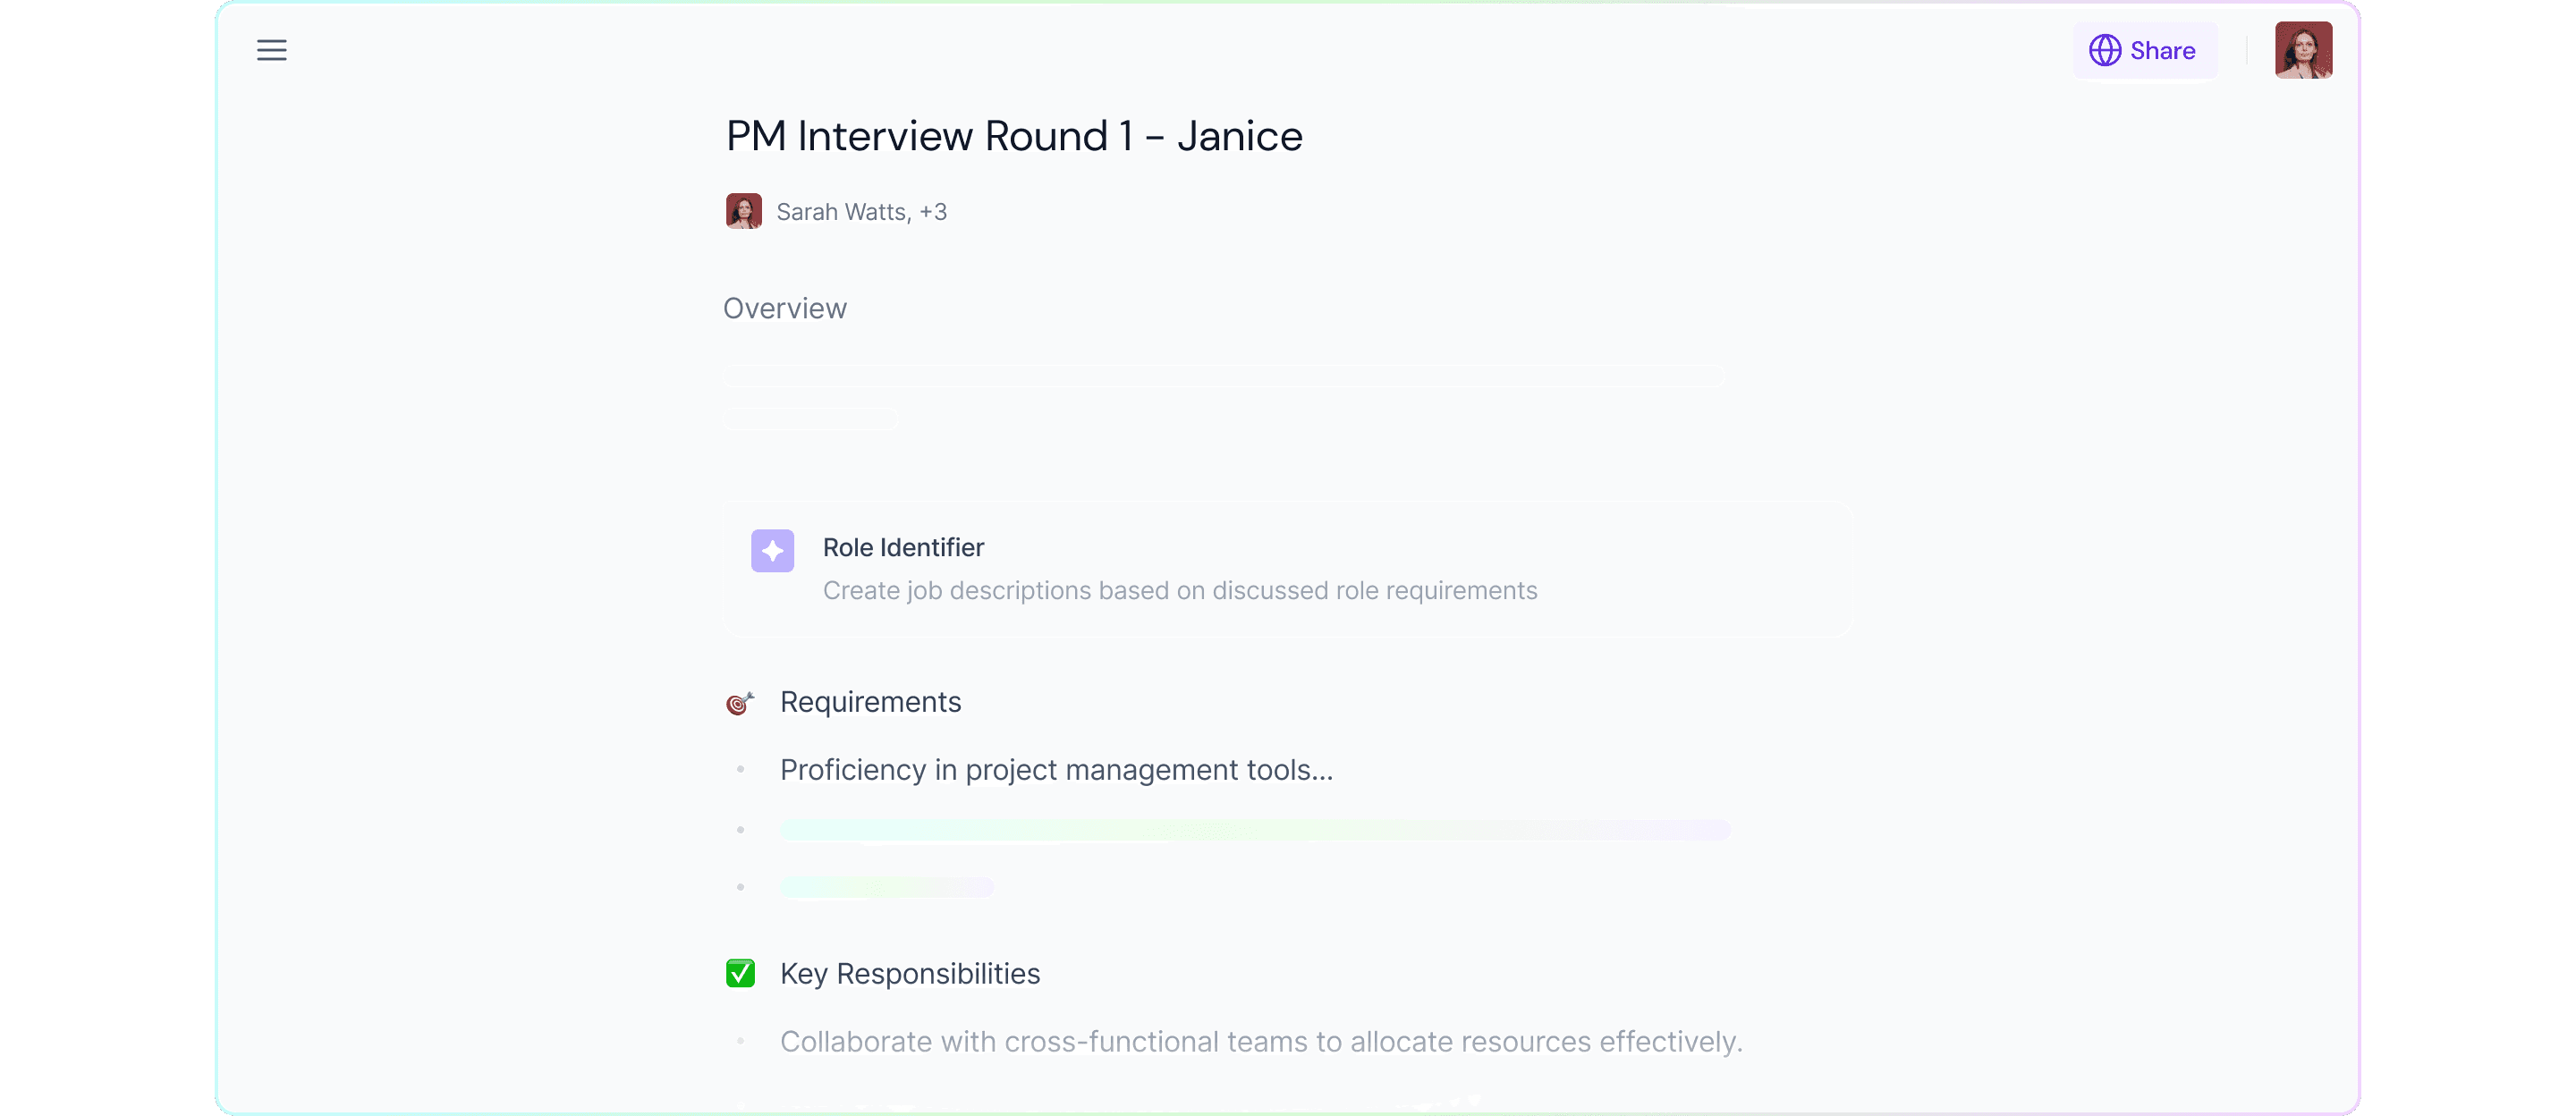Image resolution: width=2576 pixels, height=1116 pixels.
Task: Click Proficiency in project management tools bullet
Action: (1056, 770)
